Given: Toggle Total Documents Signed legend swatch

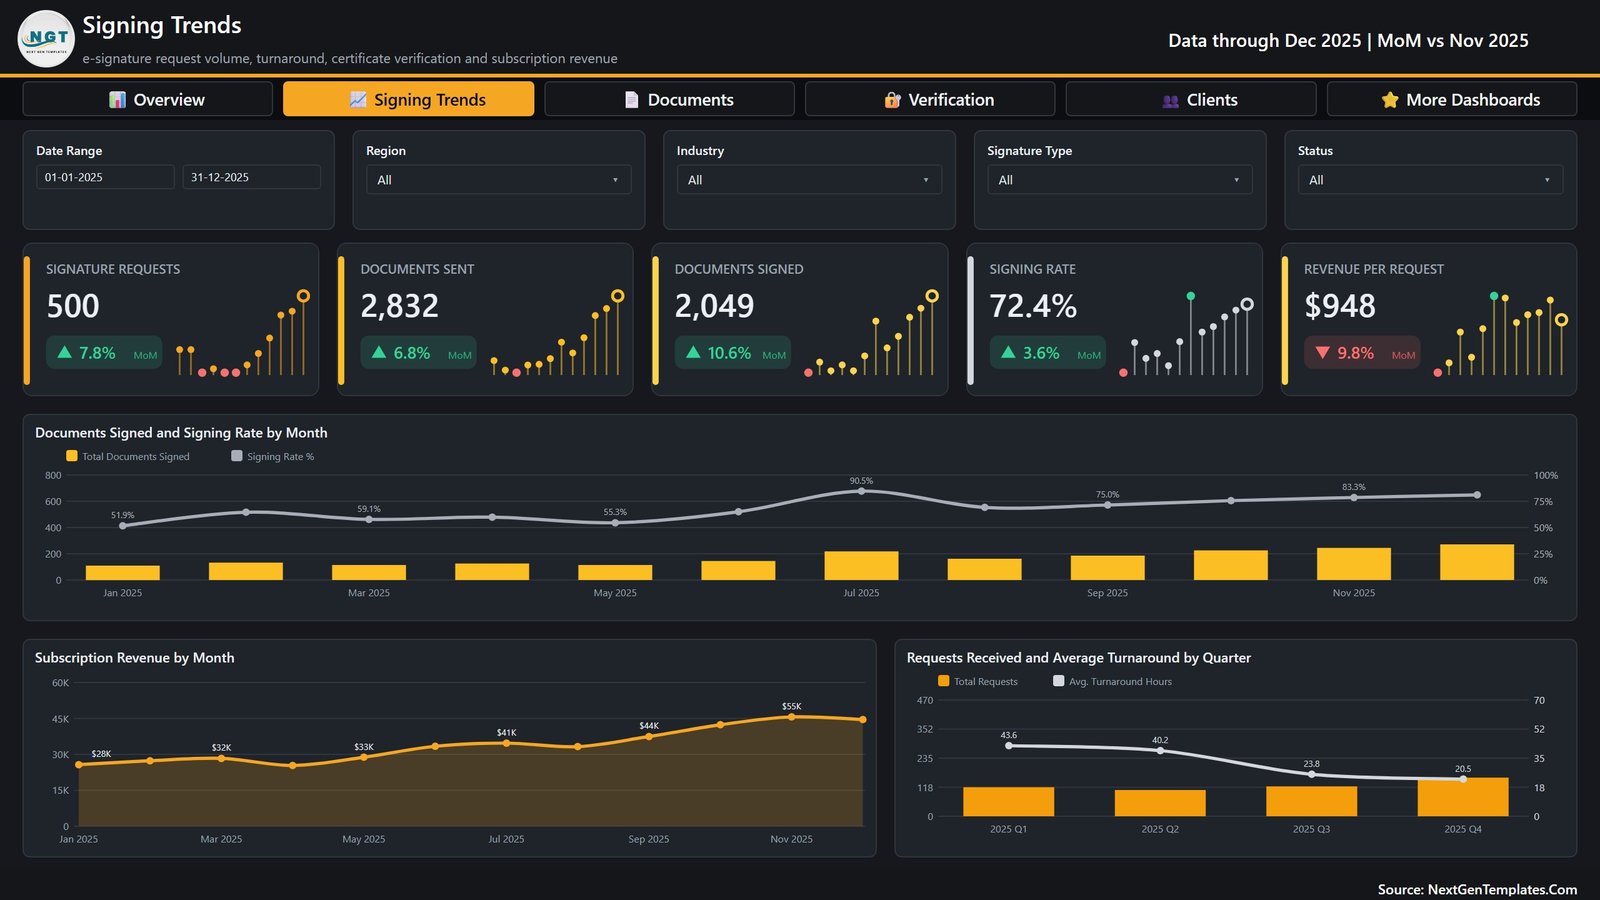Looking at the screenshot, I should [71, 456].
